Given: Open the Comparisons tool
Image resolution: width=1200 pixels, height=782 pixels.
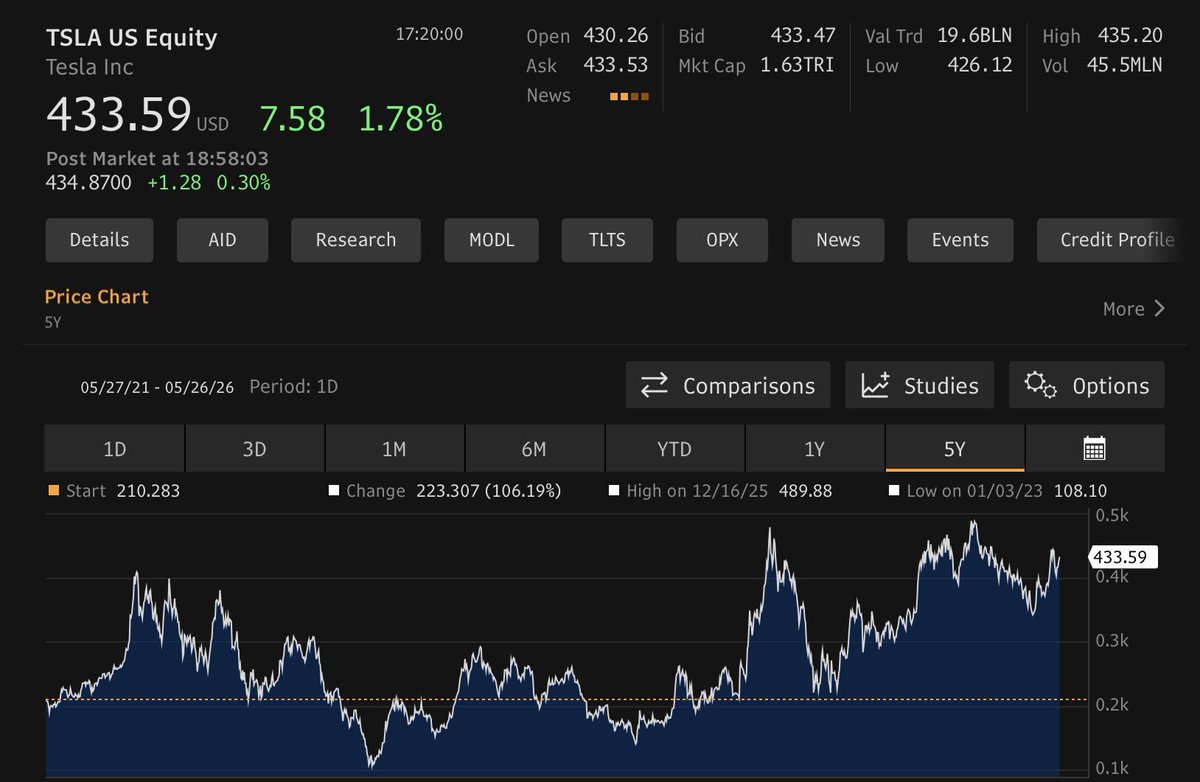Looking at the screenshot, I should click(728, 385).
